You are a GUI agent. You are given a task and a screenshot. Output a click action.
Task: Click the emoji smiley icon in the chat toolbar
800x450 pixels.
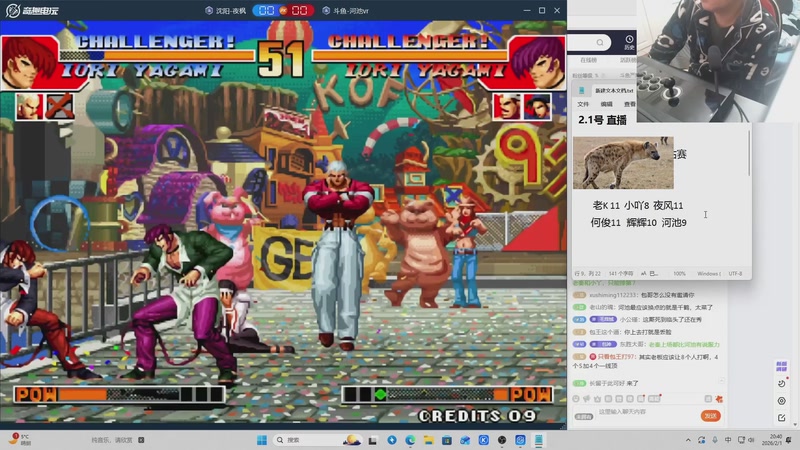pos(576,398)
